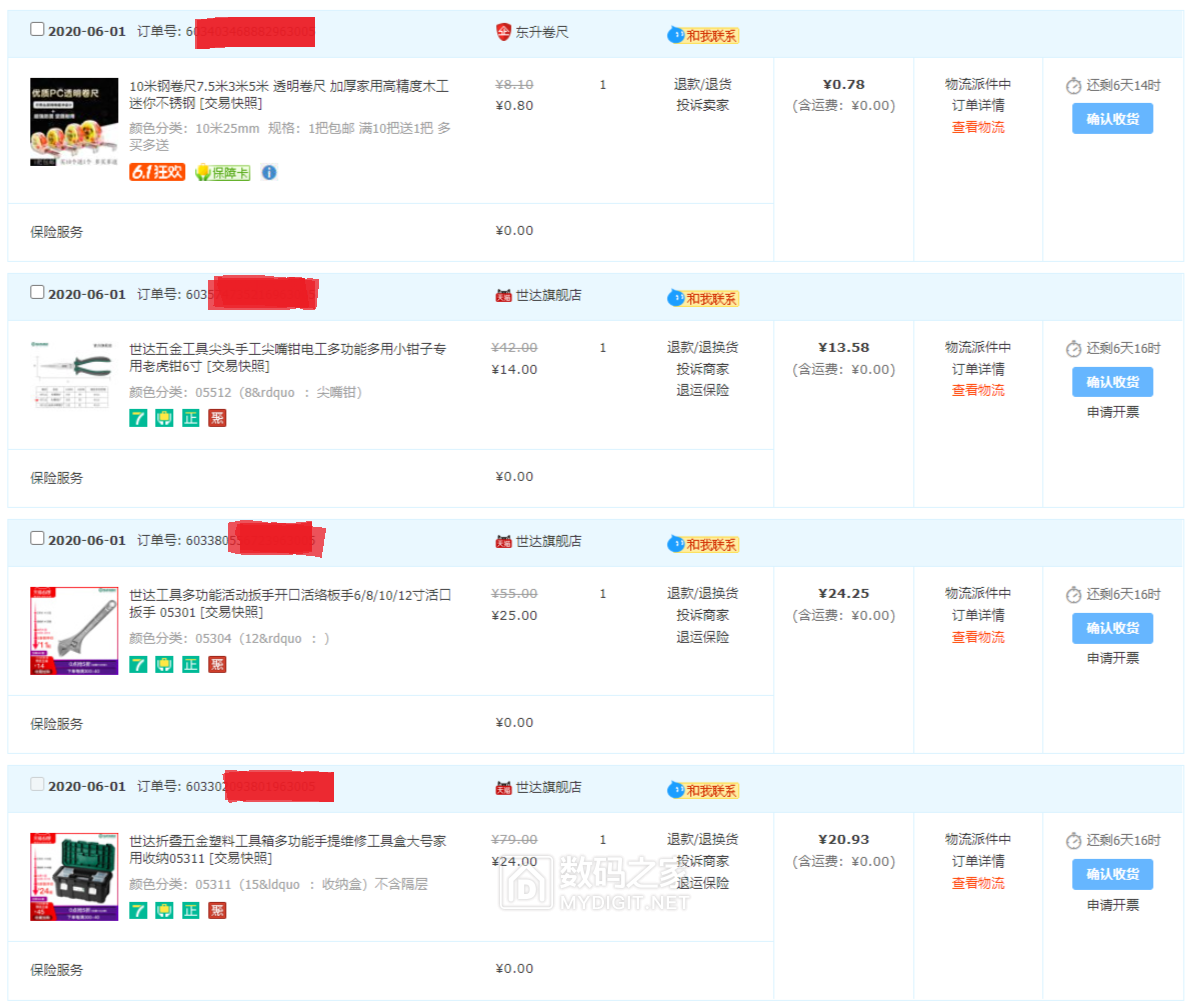Click 退运保险 for the wrench order
Screen dimensions: 1193x1004
[702, 637]
